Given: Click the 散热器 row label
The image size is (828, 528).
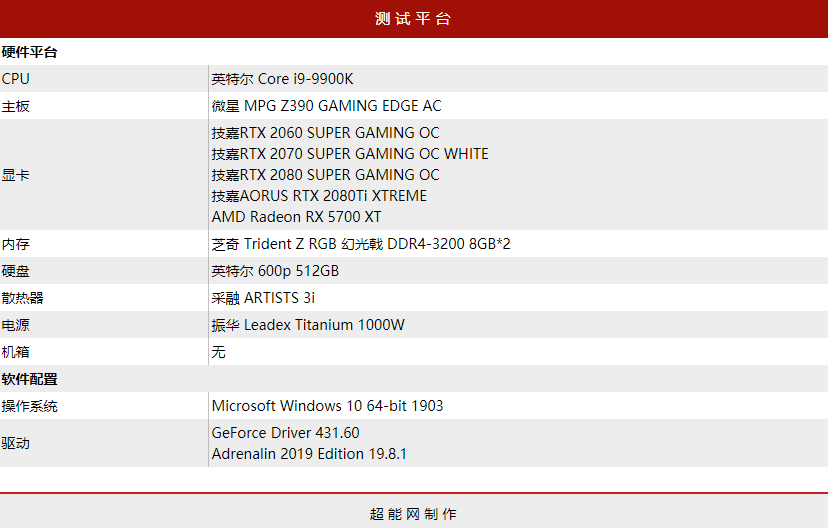Looking at the screenshot, I should point(22,298).
